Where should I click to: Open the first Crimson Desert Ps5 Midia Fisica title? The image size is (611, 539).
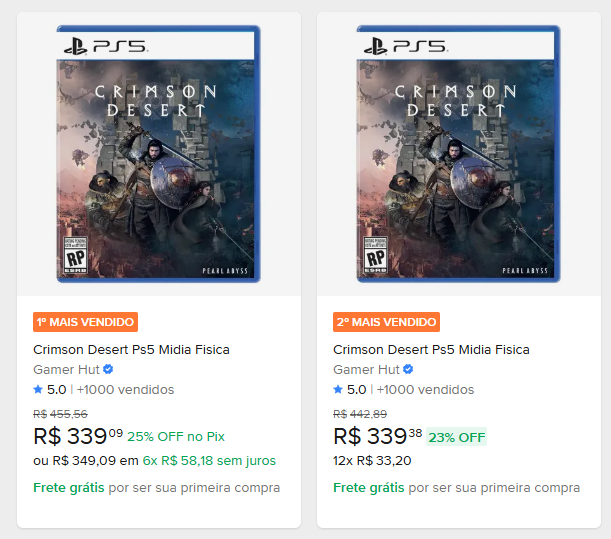[x=131, y=349]
